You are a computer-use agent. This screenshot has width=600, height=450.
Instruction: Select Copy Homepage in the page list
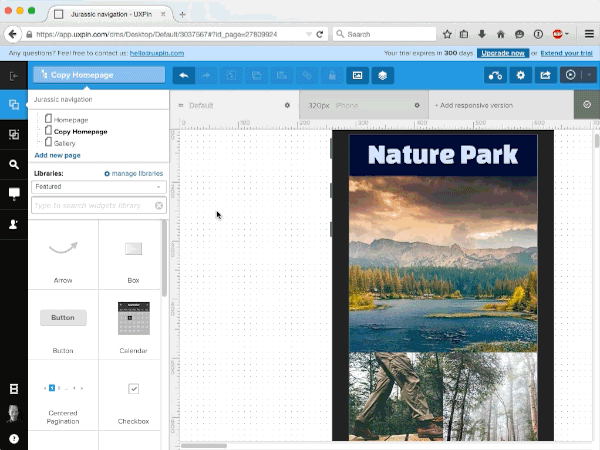[x=80, y=132]
